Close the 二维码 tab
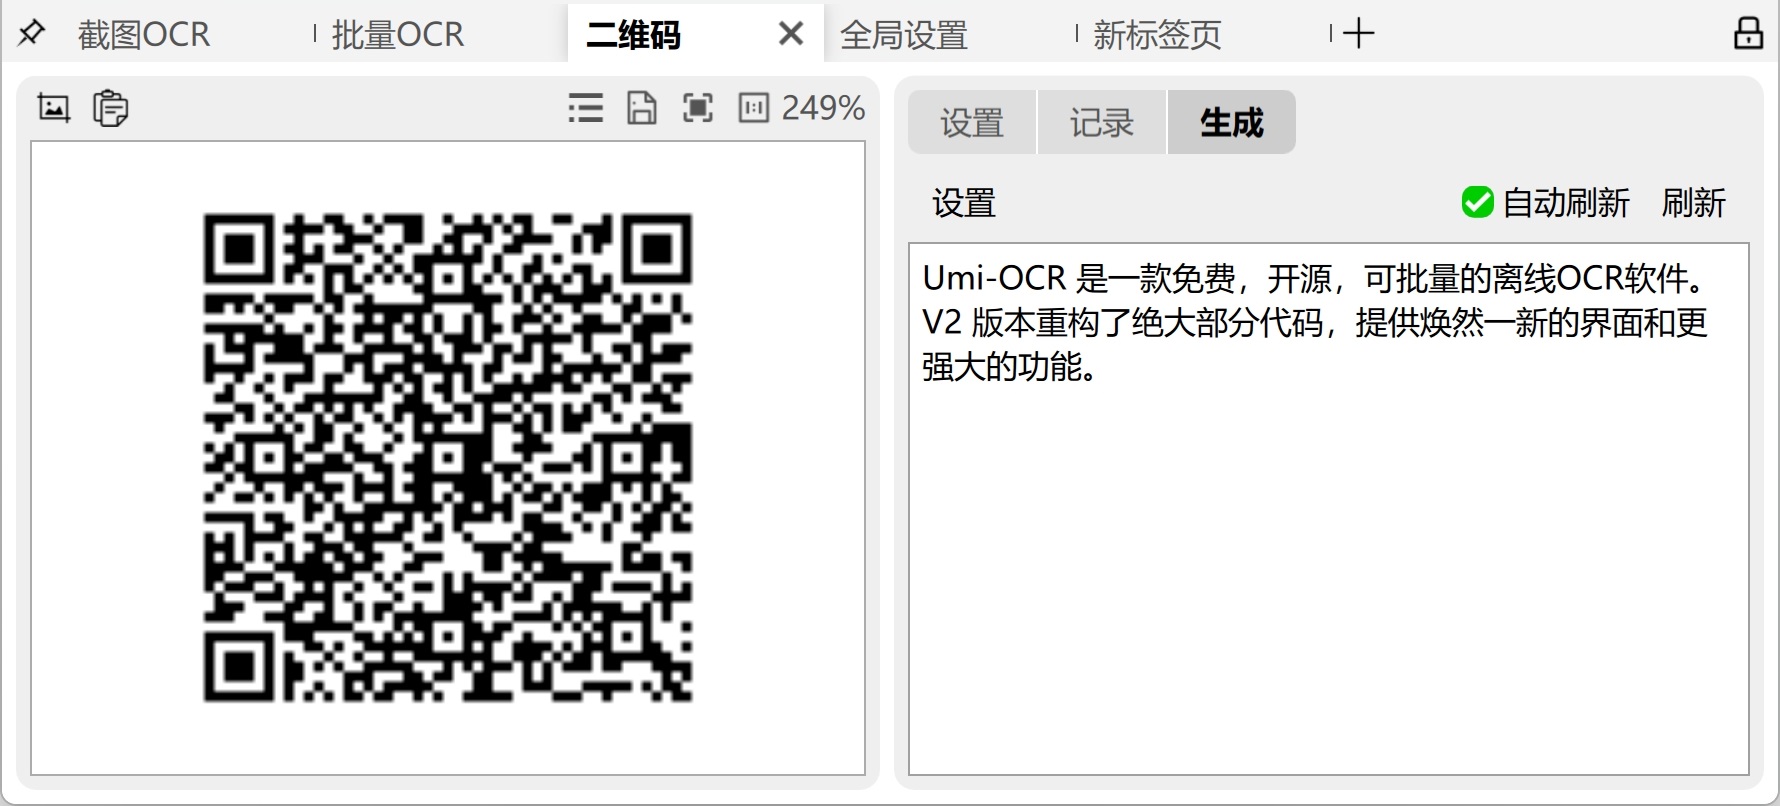Screen dimensions: 1780x806 (x=790, y=35)
